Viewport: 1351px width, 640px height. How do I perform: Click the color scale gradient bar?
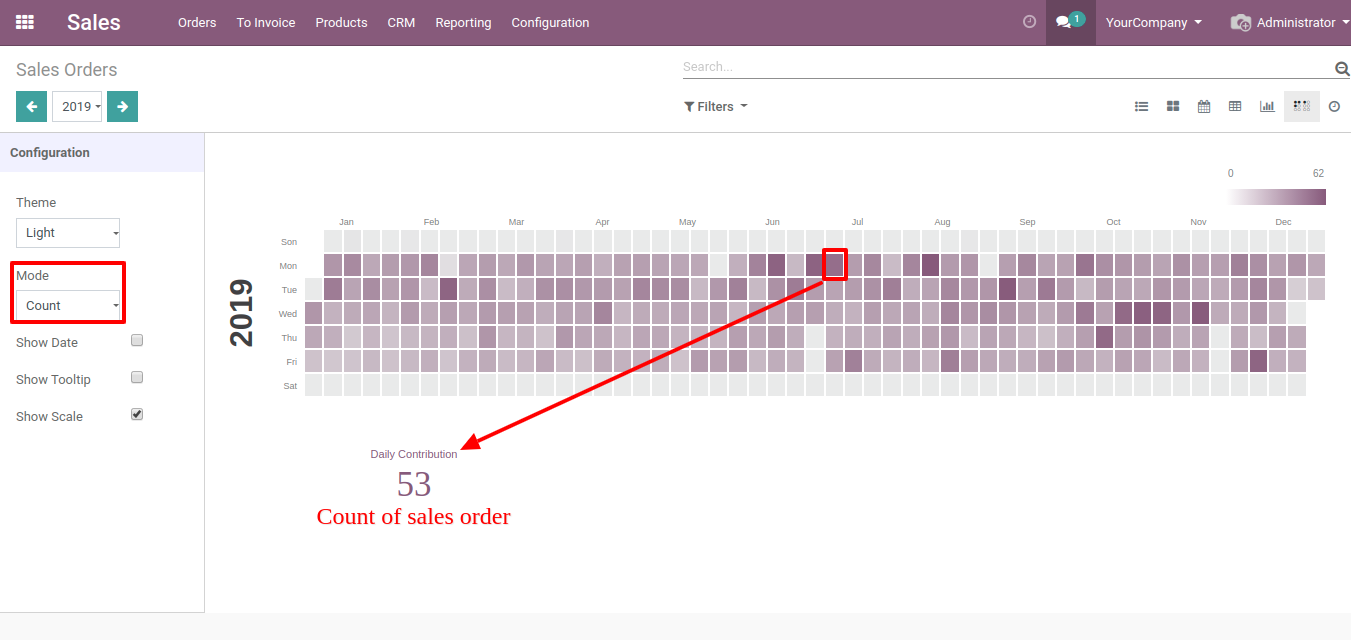click(1277, 197)
